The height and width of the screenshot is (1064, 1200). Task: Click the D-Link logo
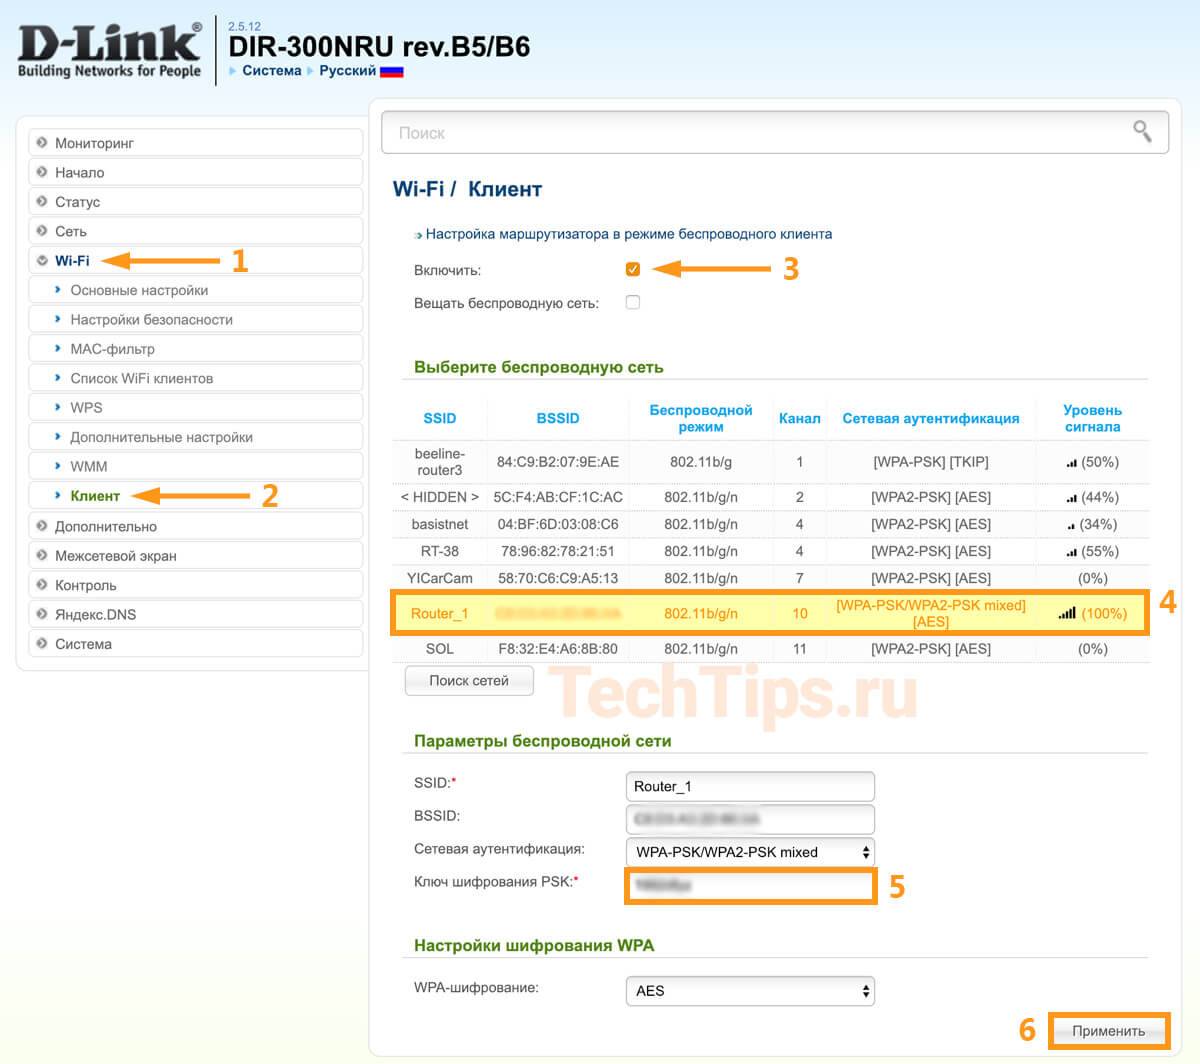tap(110, 49)
